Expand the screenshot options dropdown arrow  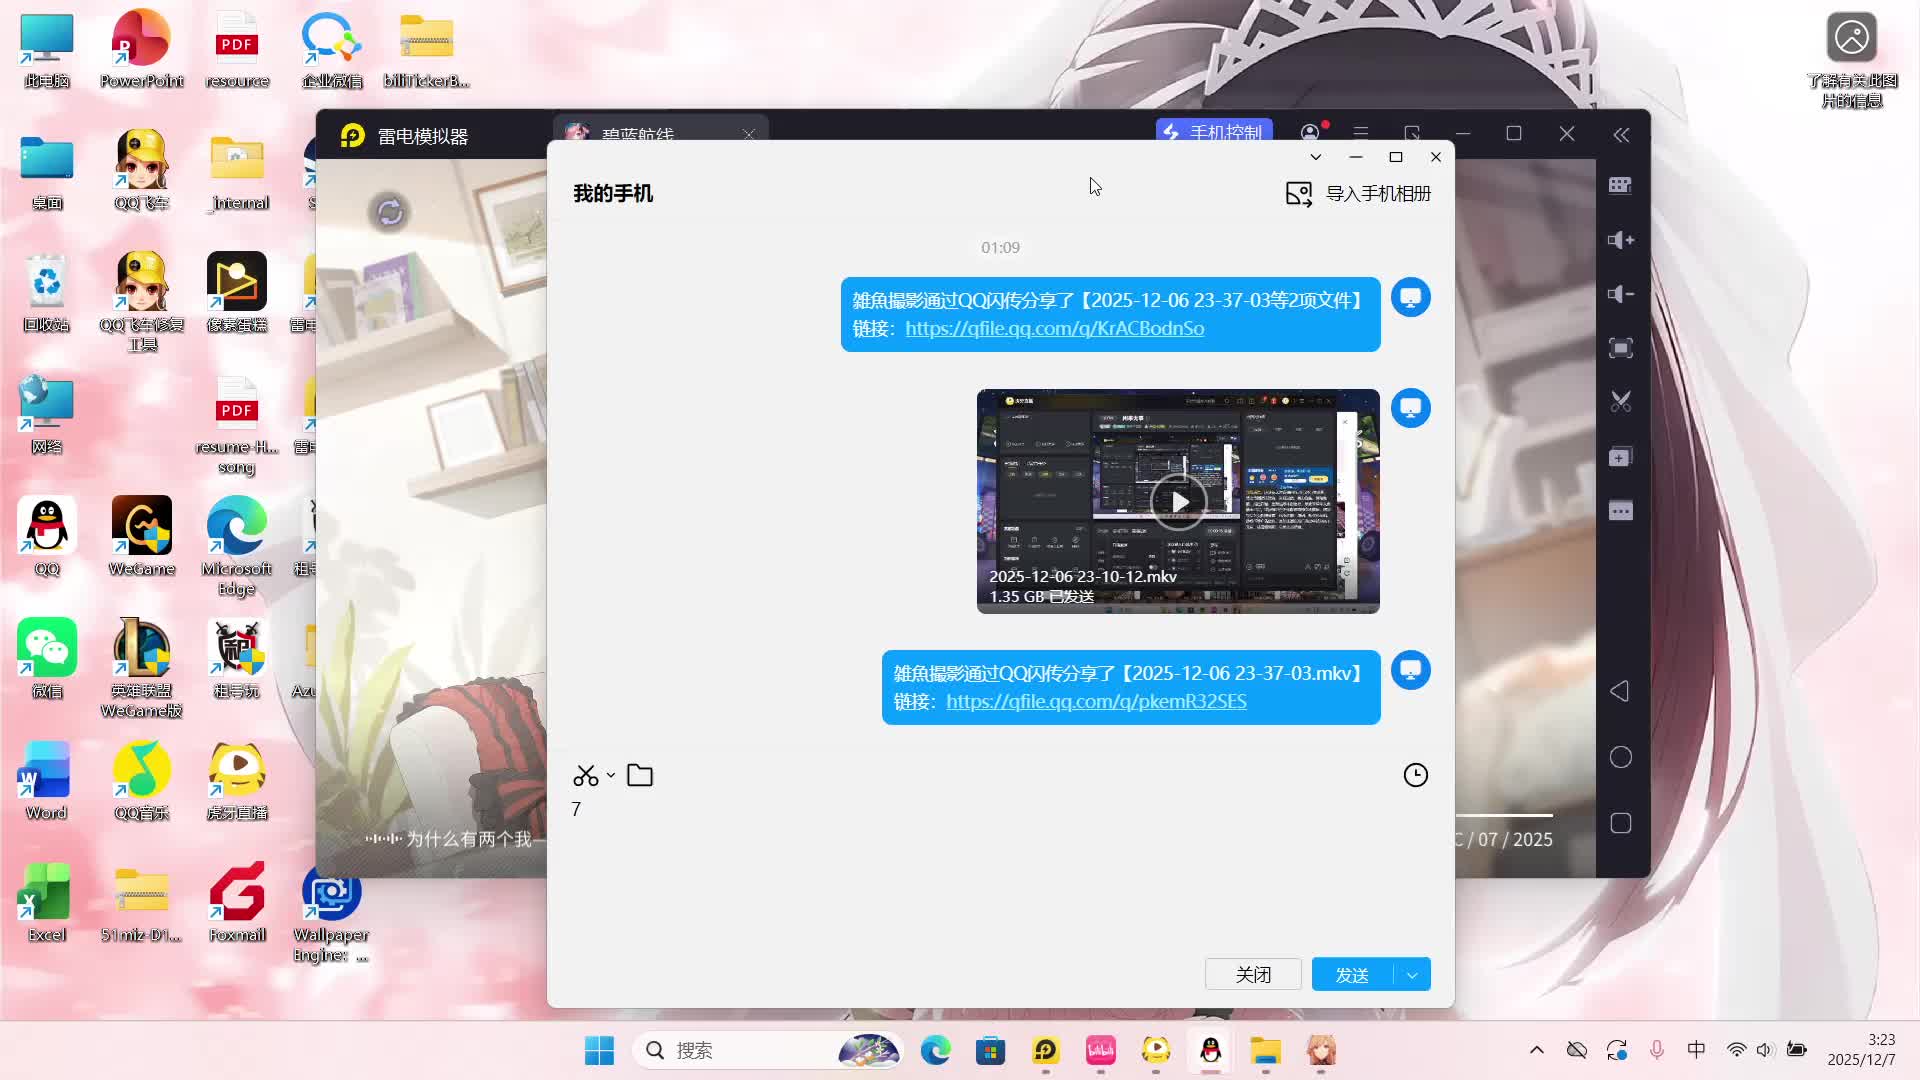pyautogui.click(x=611, y=776)
